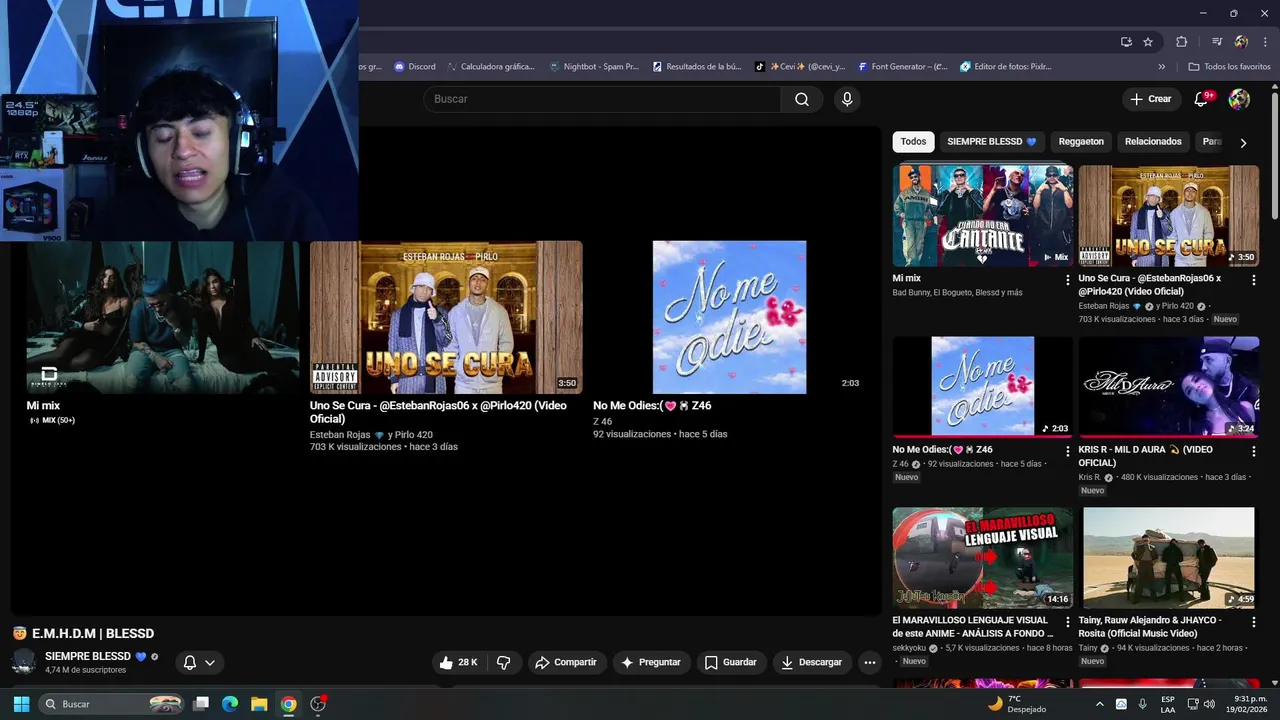
Task: Like the video with 28 K thumbs-up
Action: point(458,662)
